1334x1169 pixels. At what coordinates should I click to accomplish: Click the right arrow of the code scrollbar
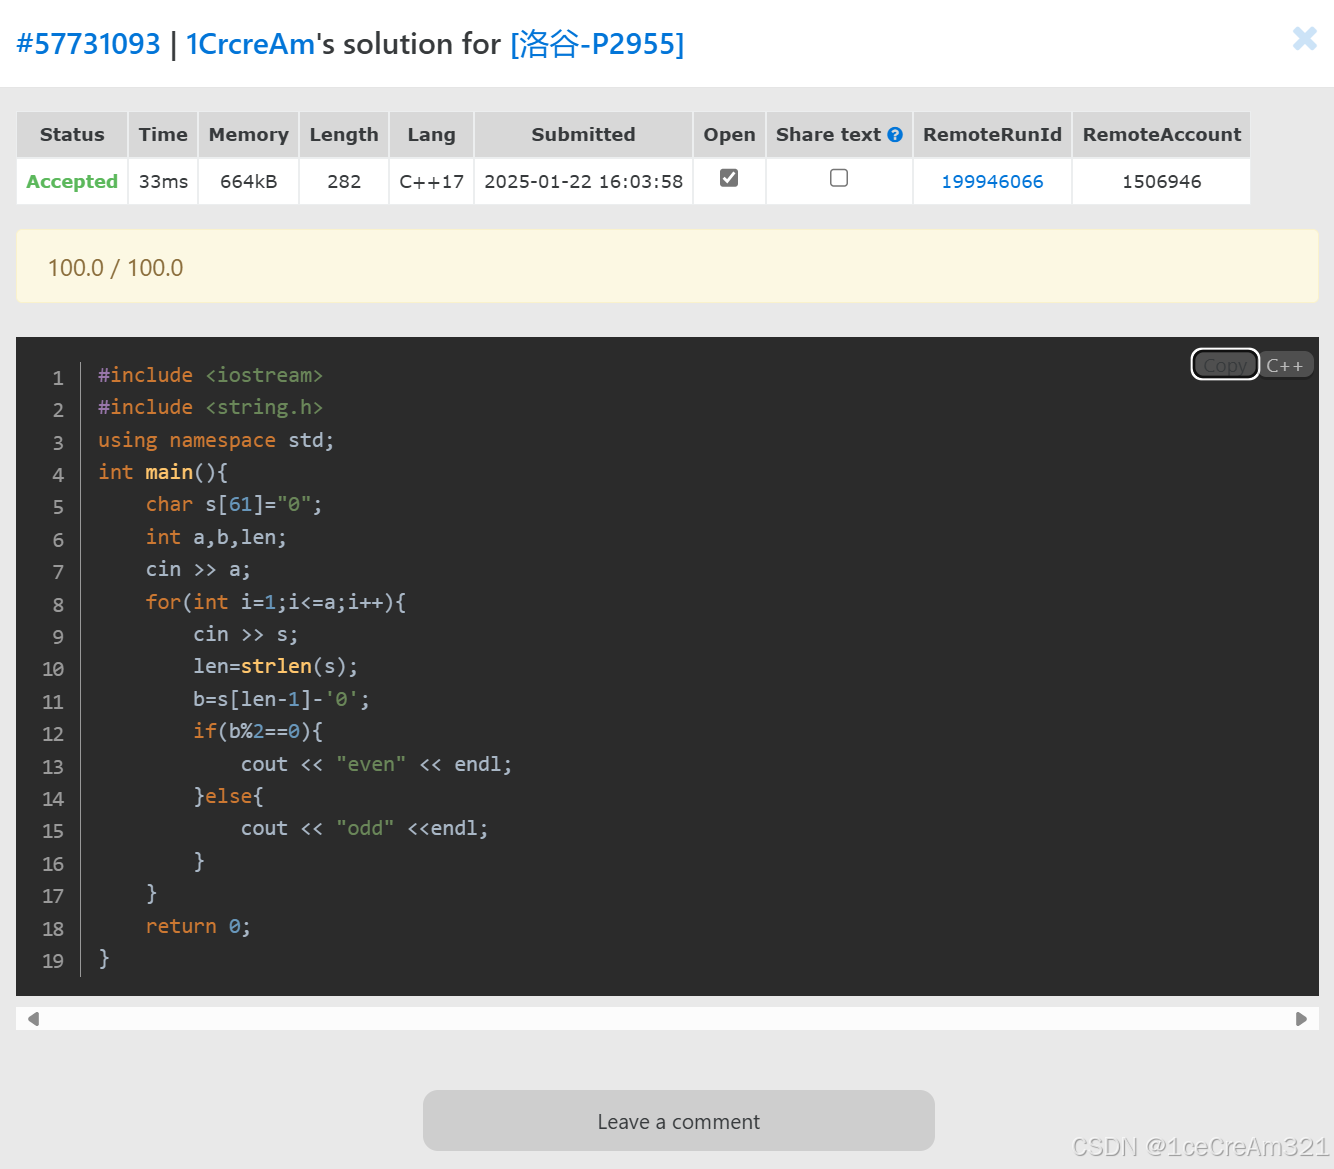coord(1302,1018)
